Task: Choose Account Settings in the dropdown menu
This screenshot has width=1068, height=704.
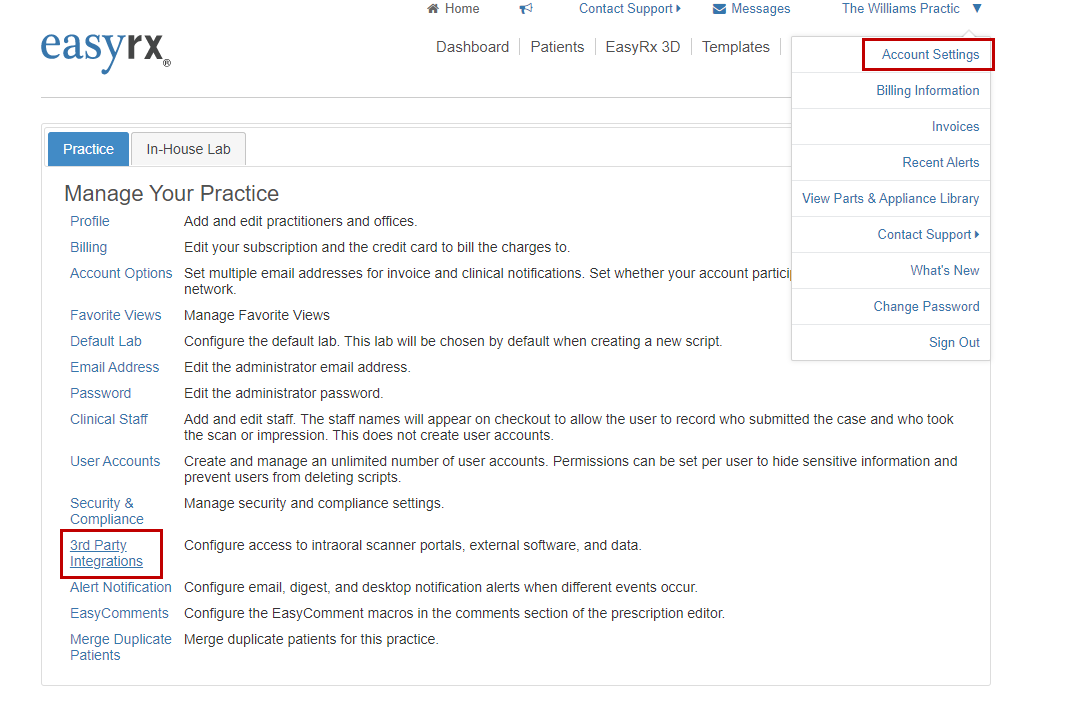Action: [x=930, y=54]
